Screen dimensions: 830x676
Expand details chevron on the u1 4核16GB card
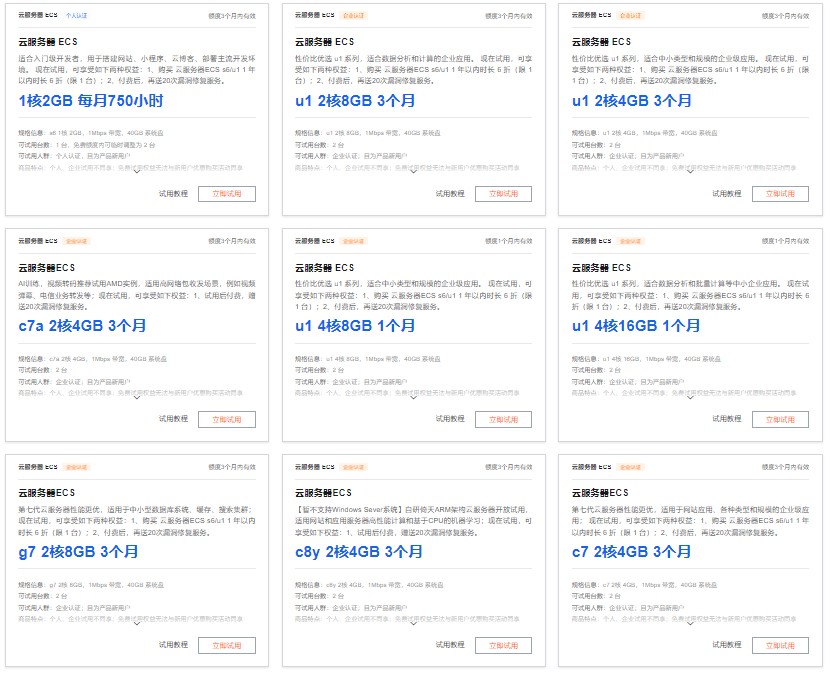(x=690, y=397)
